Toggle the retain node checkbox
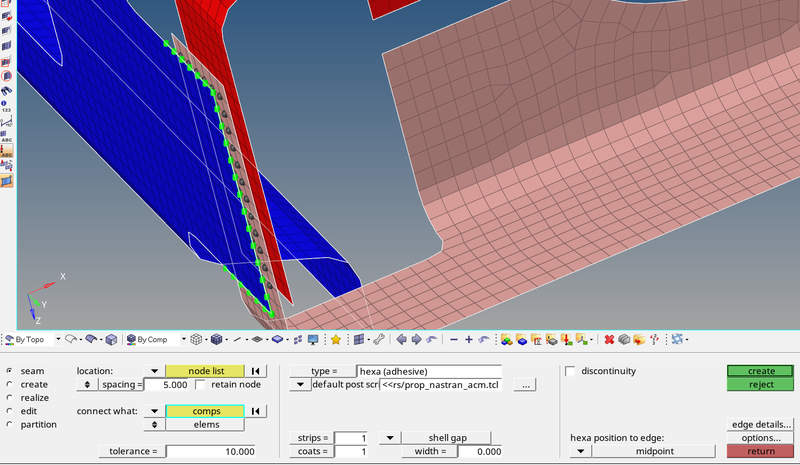The image size is (800, 465). pyautogui.click(x=201, y=384)
